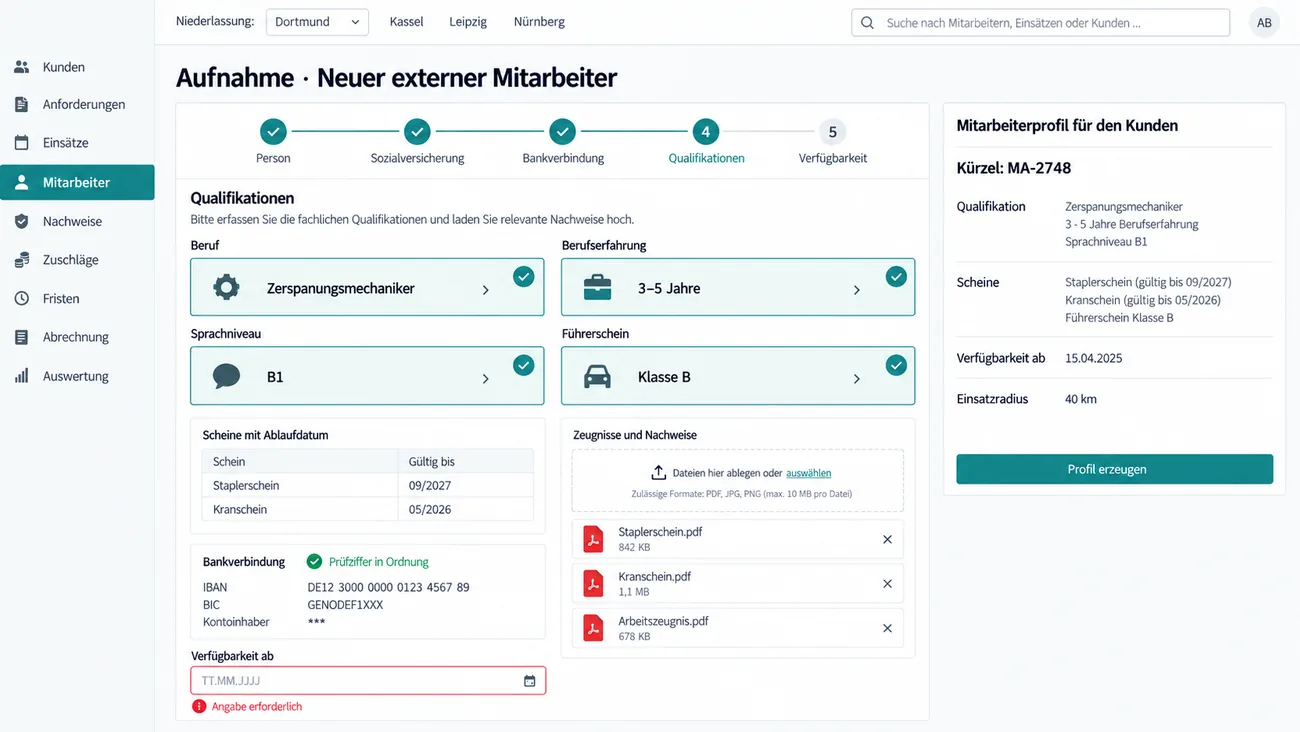The height and width of the screenshot is (732, 1300).
Task: Remove Staplerschein.pdf from uploads
Action: coord(887,539)
